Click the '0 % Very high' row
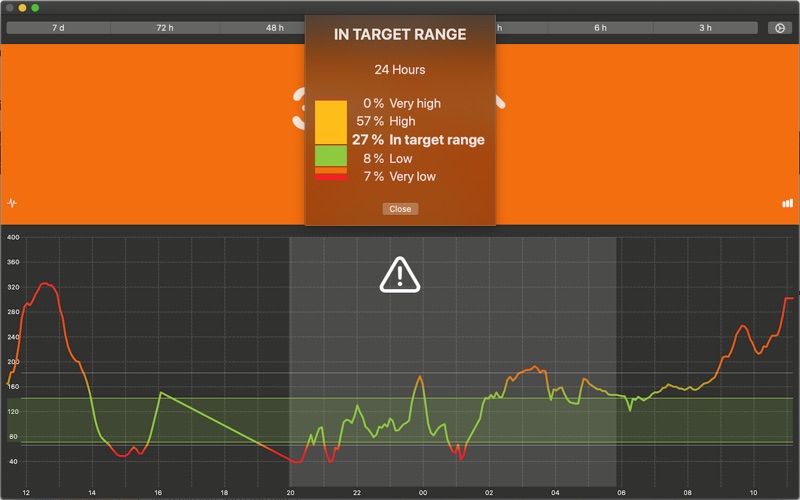Screen dimensions: 800x500 click(x=402, y=104)
